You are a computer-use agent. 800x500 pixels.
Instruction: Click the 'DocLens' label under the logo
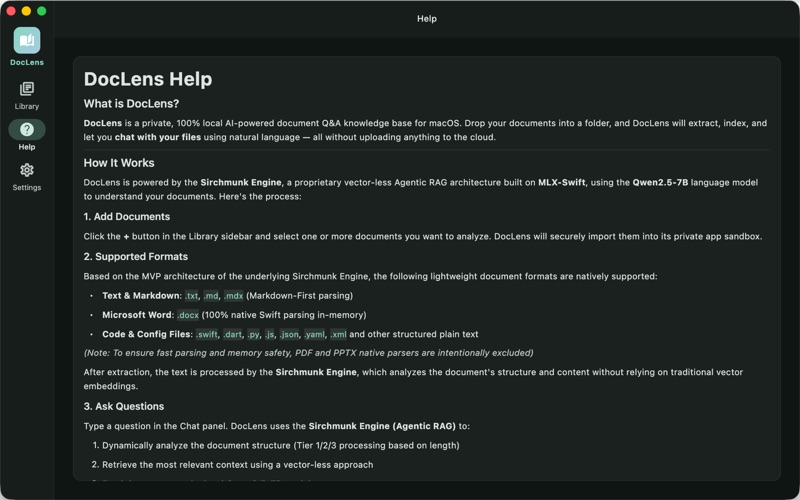(27, 62)
